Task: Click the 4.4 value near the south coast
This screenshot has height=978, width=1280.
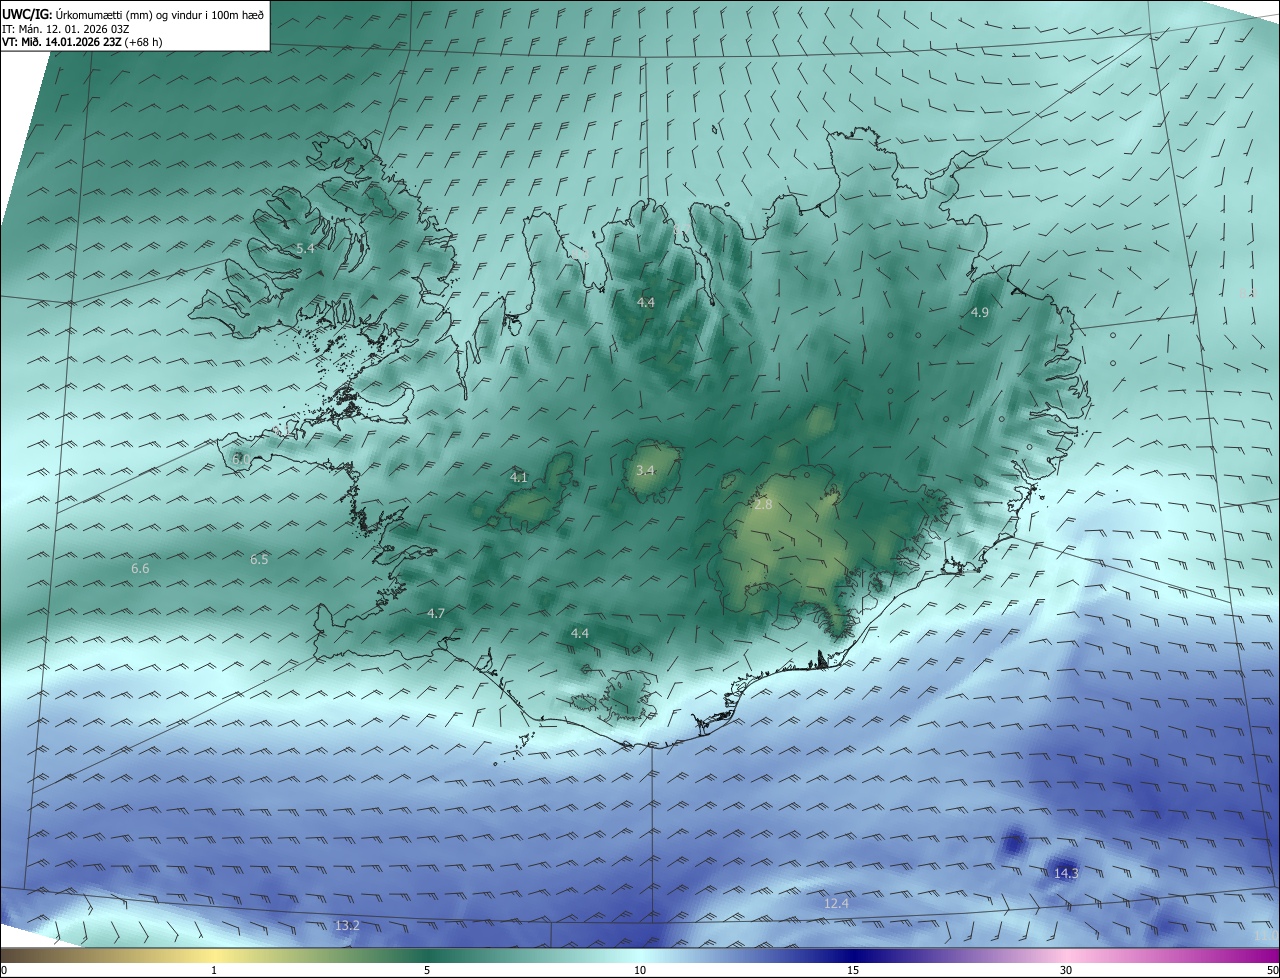Action: pyautogui.click(x=580, y=634)
